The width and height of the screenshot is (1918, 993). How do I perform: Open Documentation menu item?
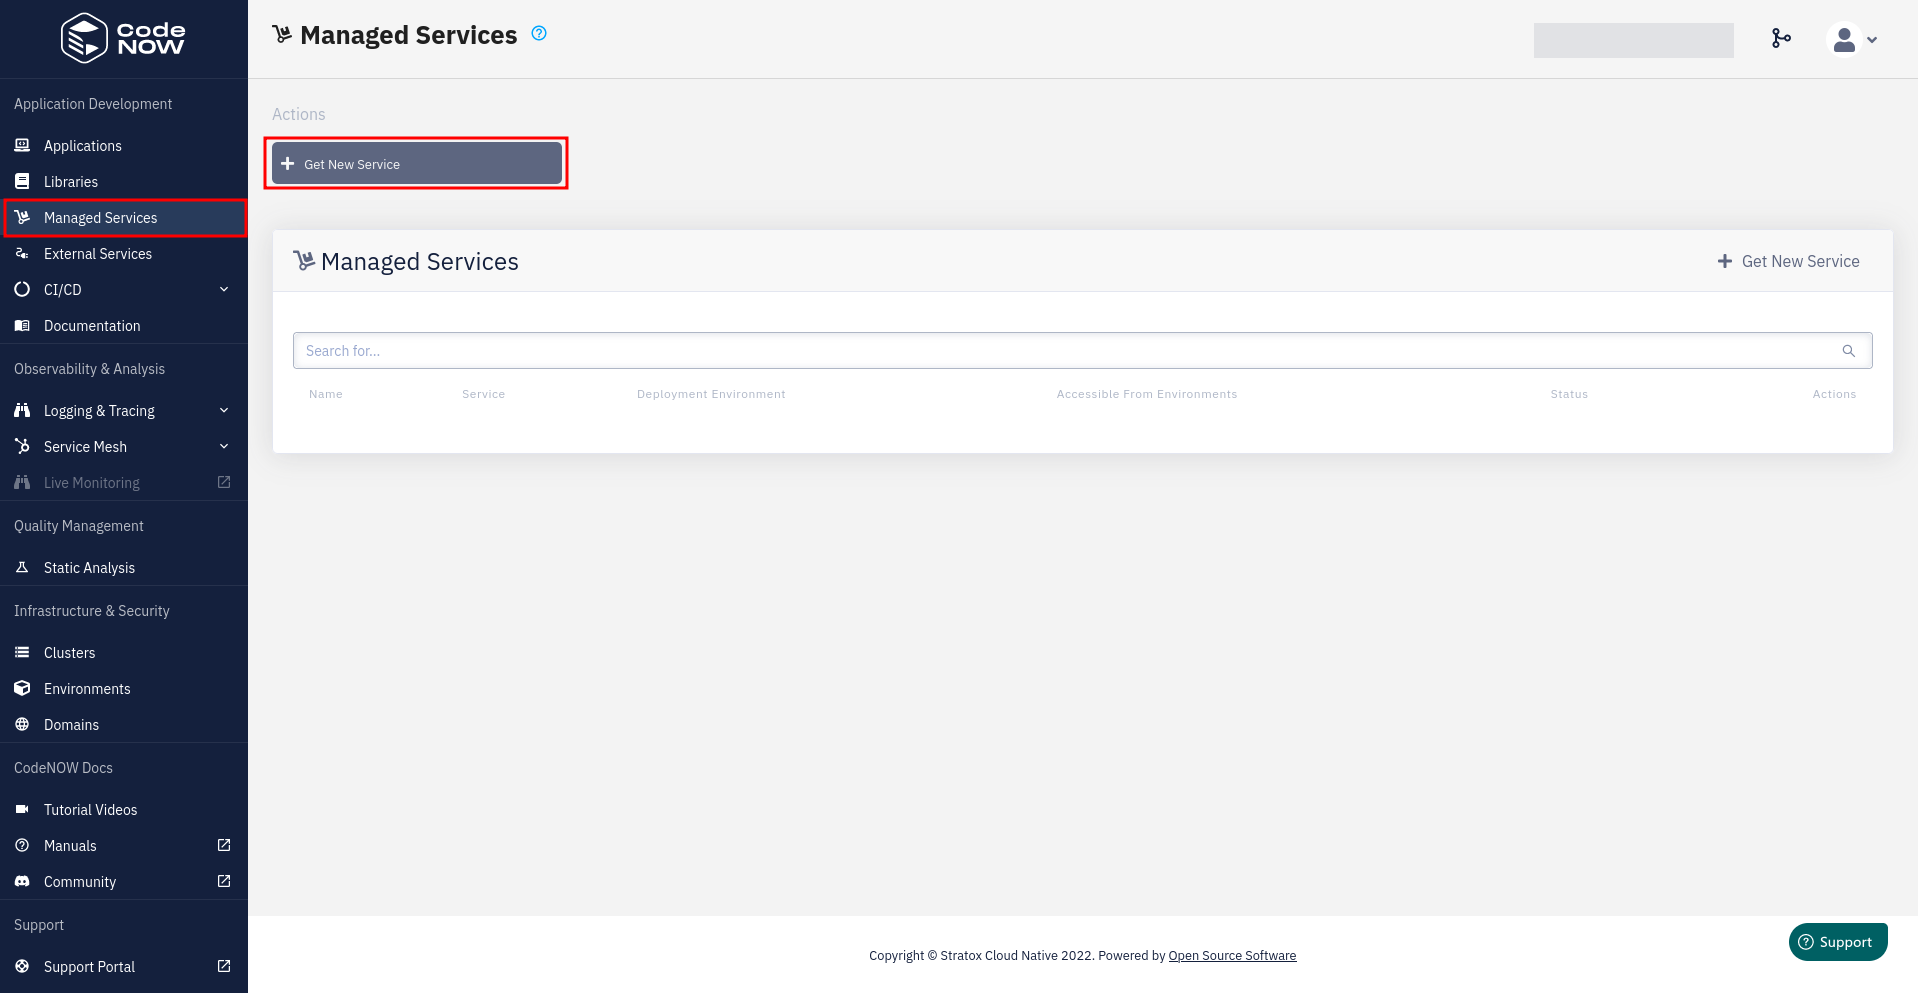[92, 326]
